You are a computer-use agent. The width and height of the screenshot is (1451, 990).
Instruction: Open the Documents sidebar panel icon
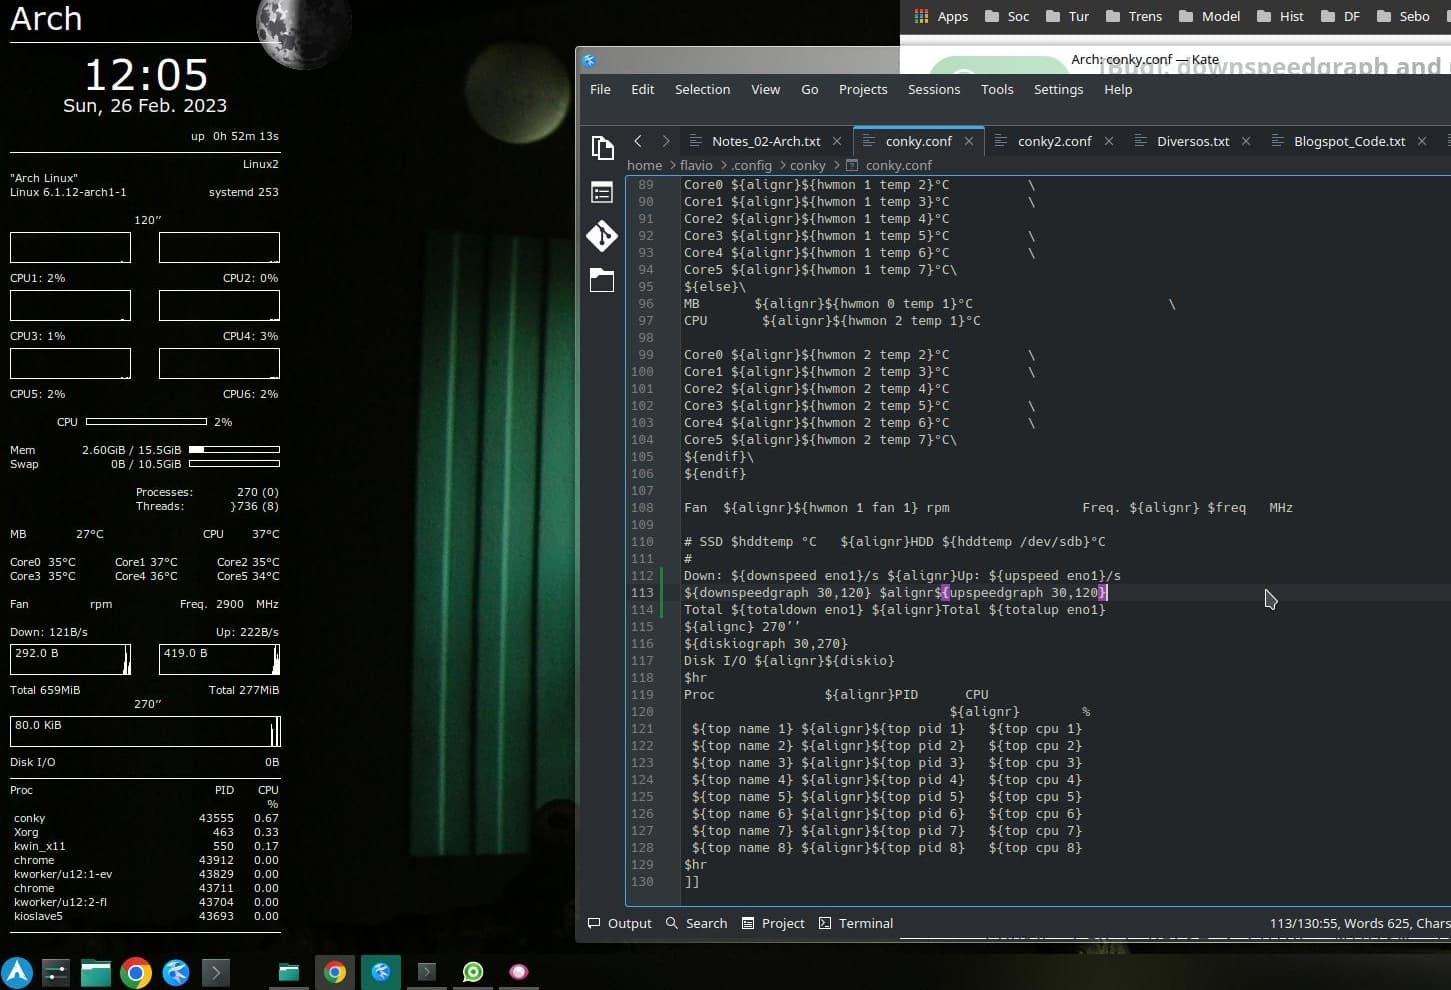[602, 148]
